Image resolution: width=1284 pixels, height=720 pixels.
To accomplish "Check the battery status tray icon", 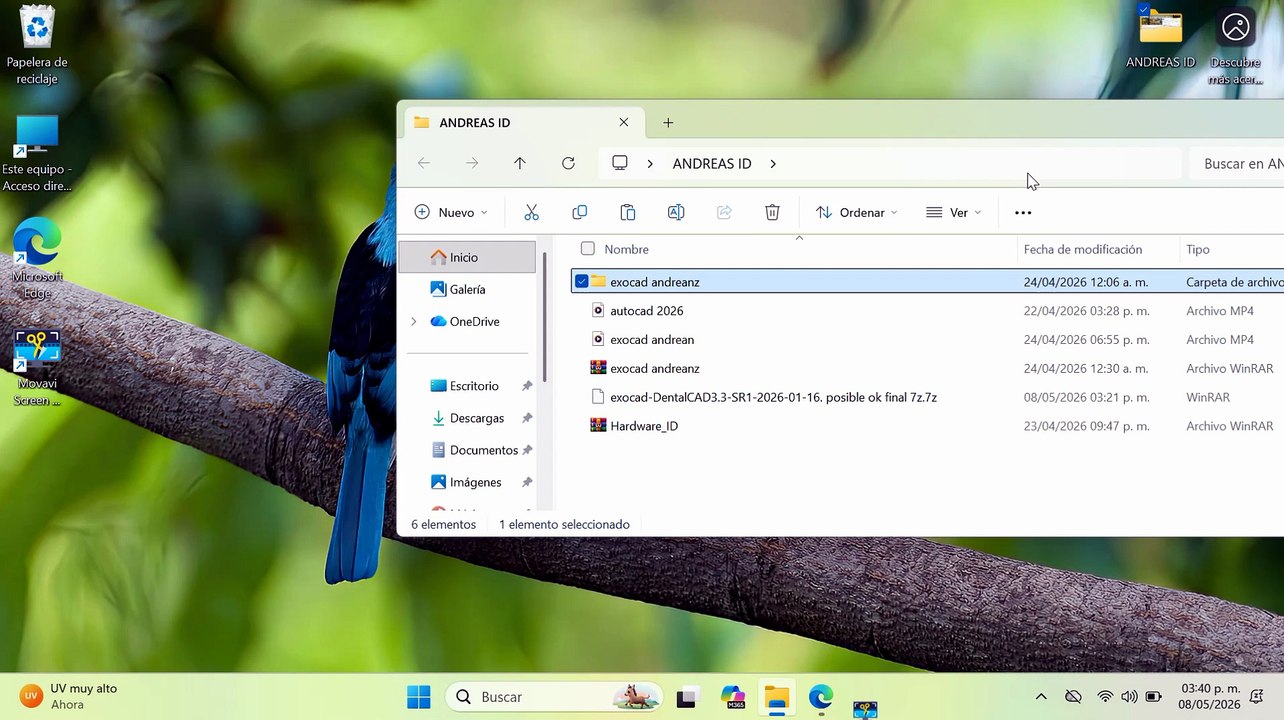I will pyautogui.click(x=1153, y=697).
